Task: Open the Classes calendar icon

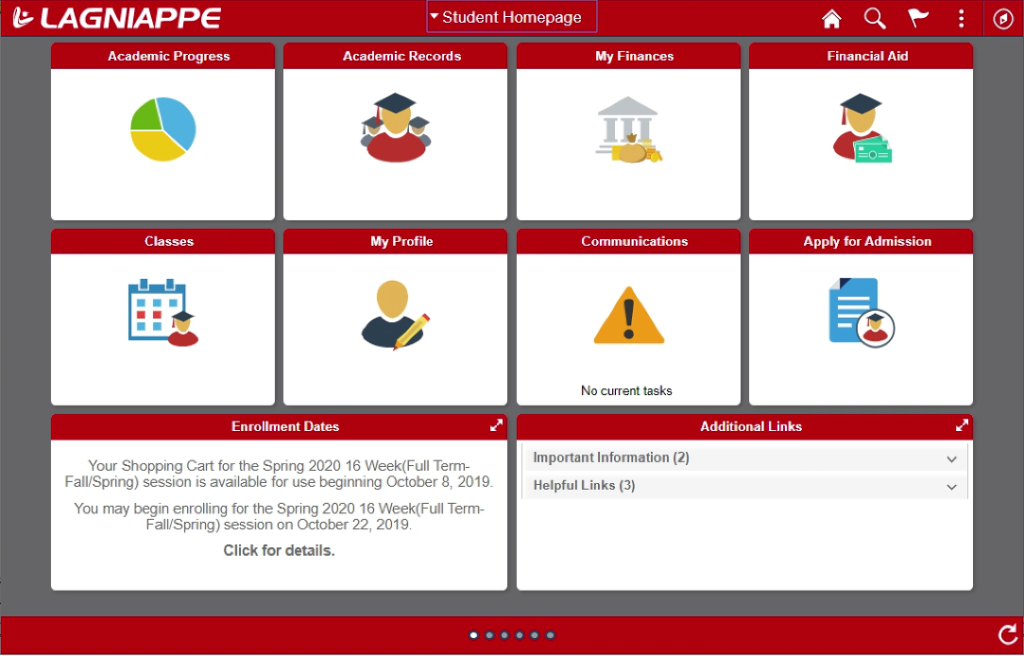Action: point(163,313)
